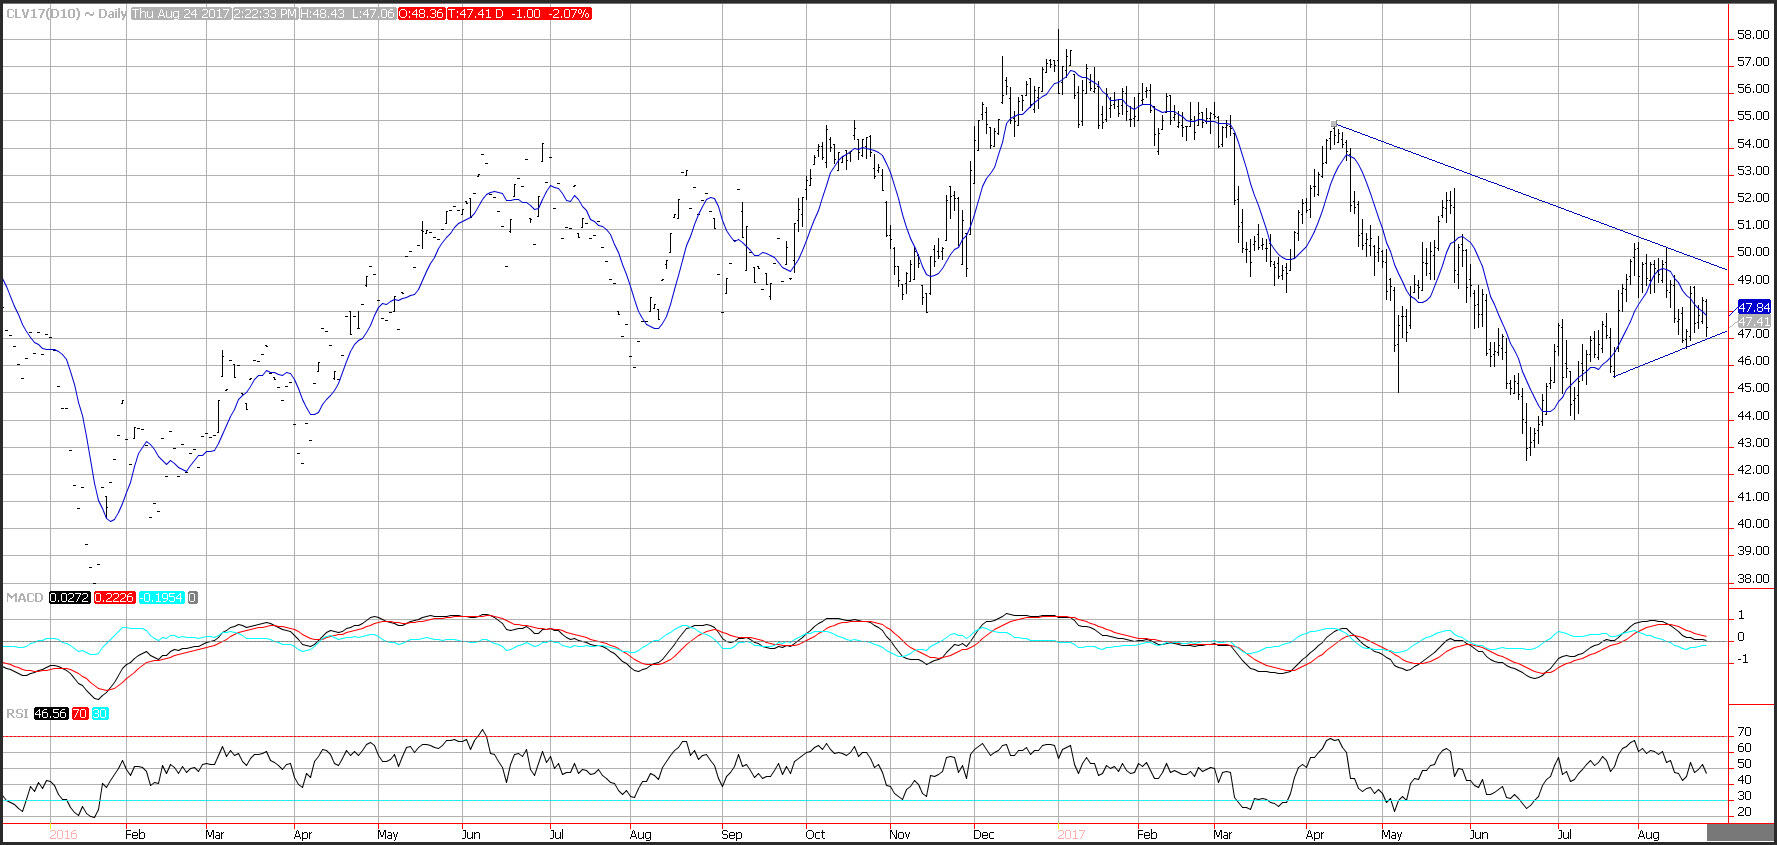The width and height of the screenshot is (1777, 845).
Task: Select the Thu Aug 24 2017 date box
Action: coord(180,14)
